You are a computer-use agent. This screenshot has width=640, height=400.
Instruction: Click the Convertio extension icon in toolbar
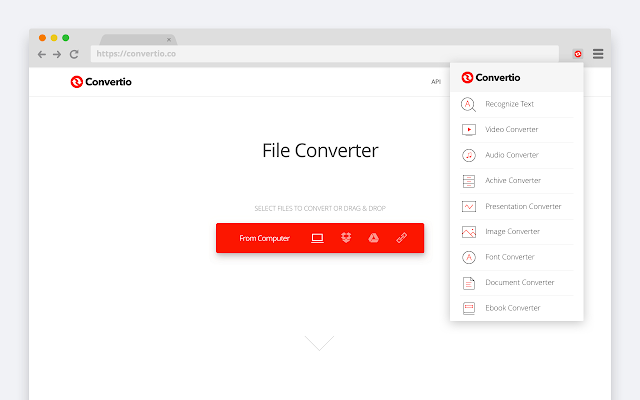tap(578, 54)
